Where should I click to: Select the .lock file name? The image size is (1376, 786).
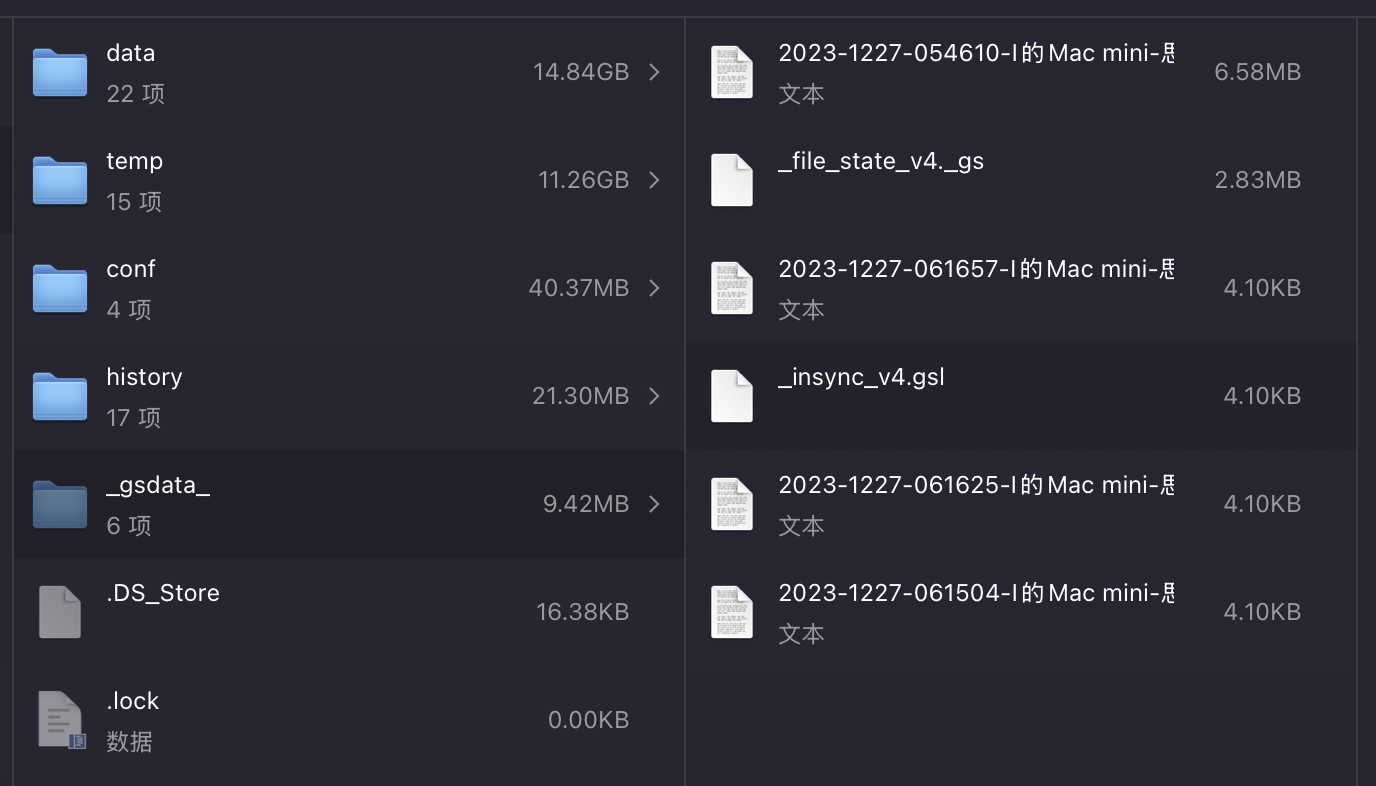(x=133, y=701)
